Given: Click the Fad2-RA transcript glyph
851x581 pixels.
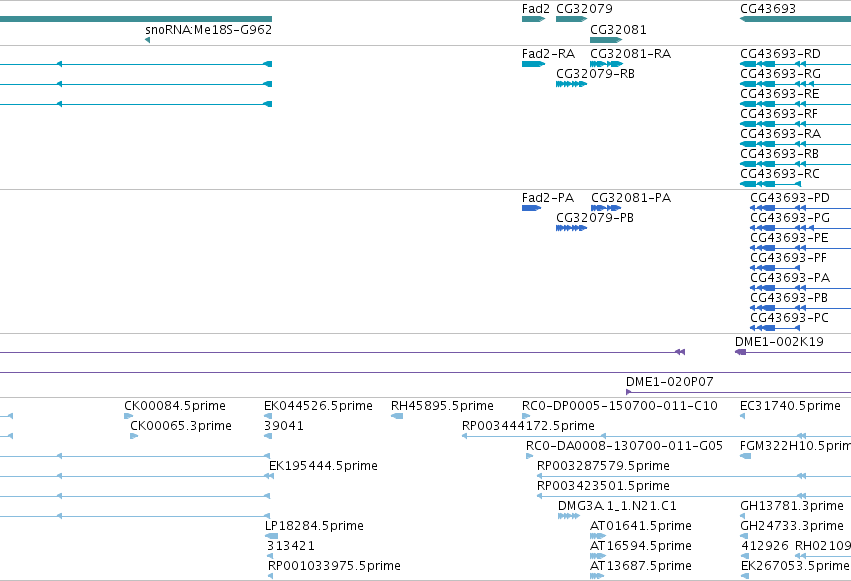Looking at the screenshot, I should pyautogui.click(x=533, y=64).
